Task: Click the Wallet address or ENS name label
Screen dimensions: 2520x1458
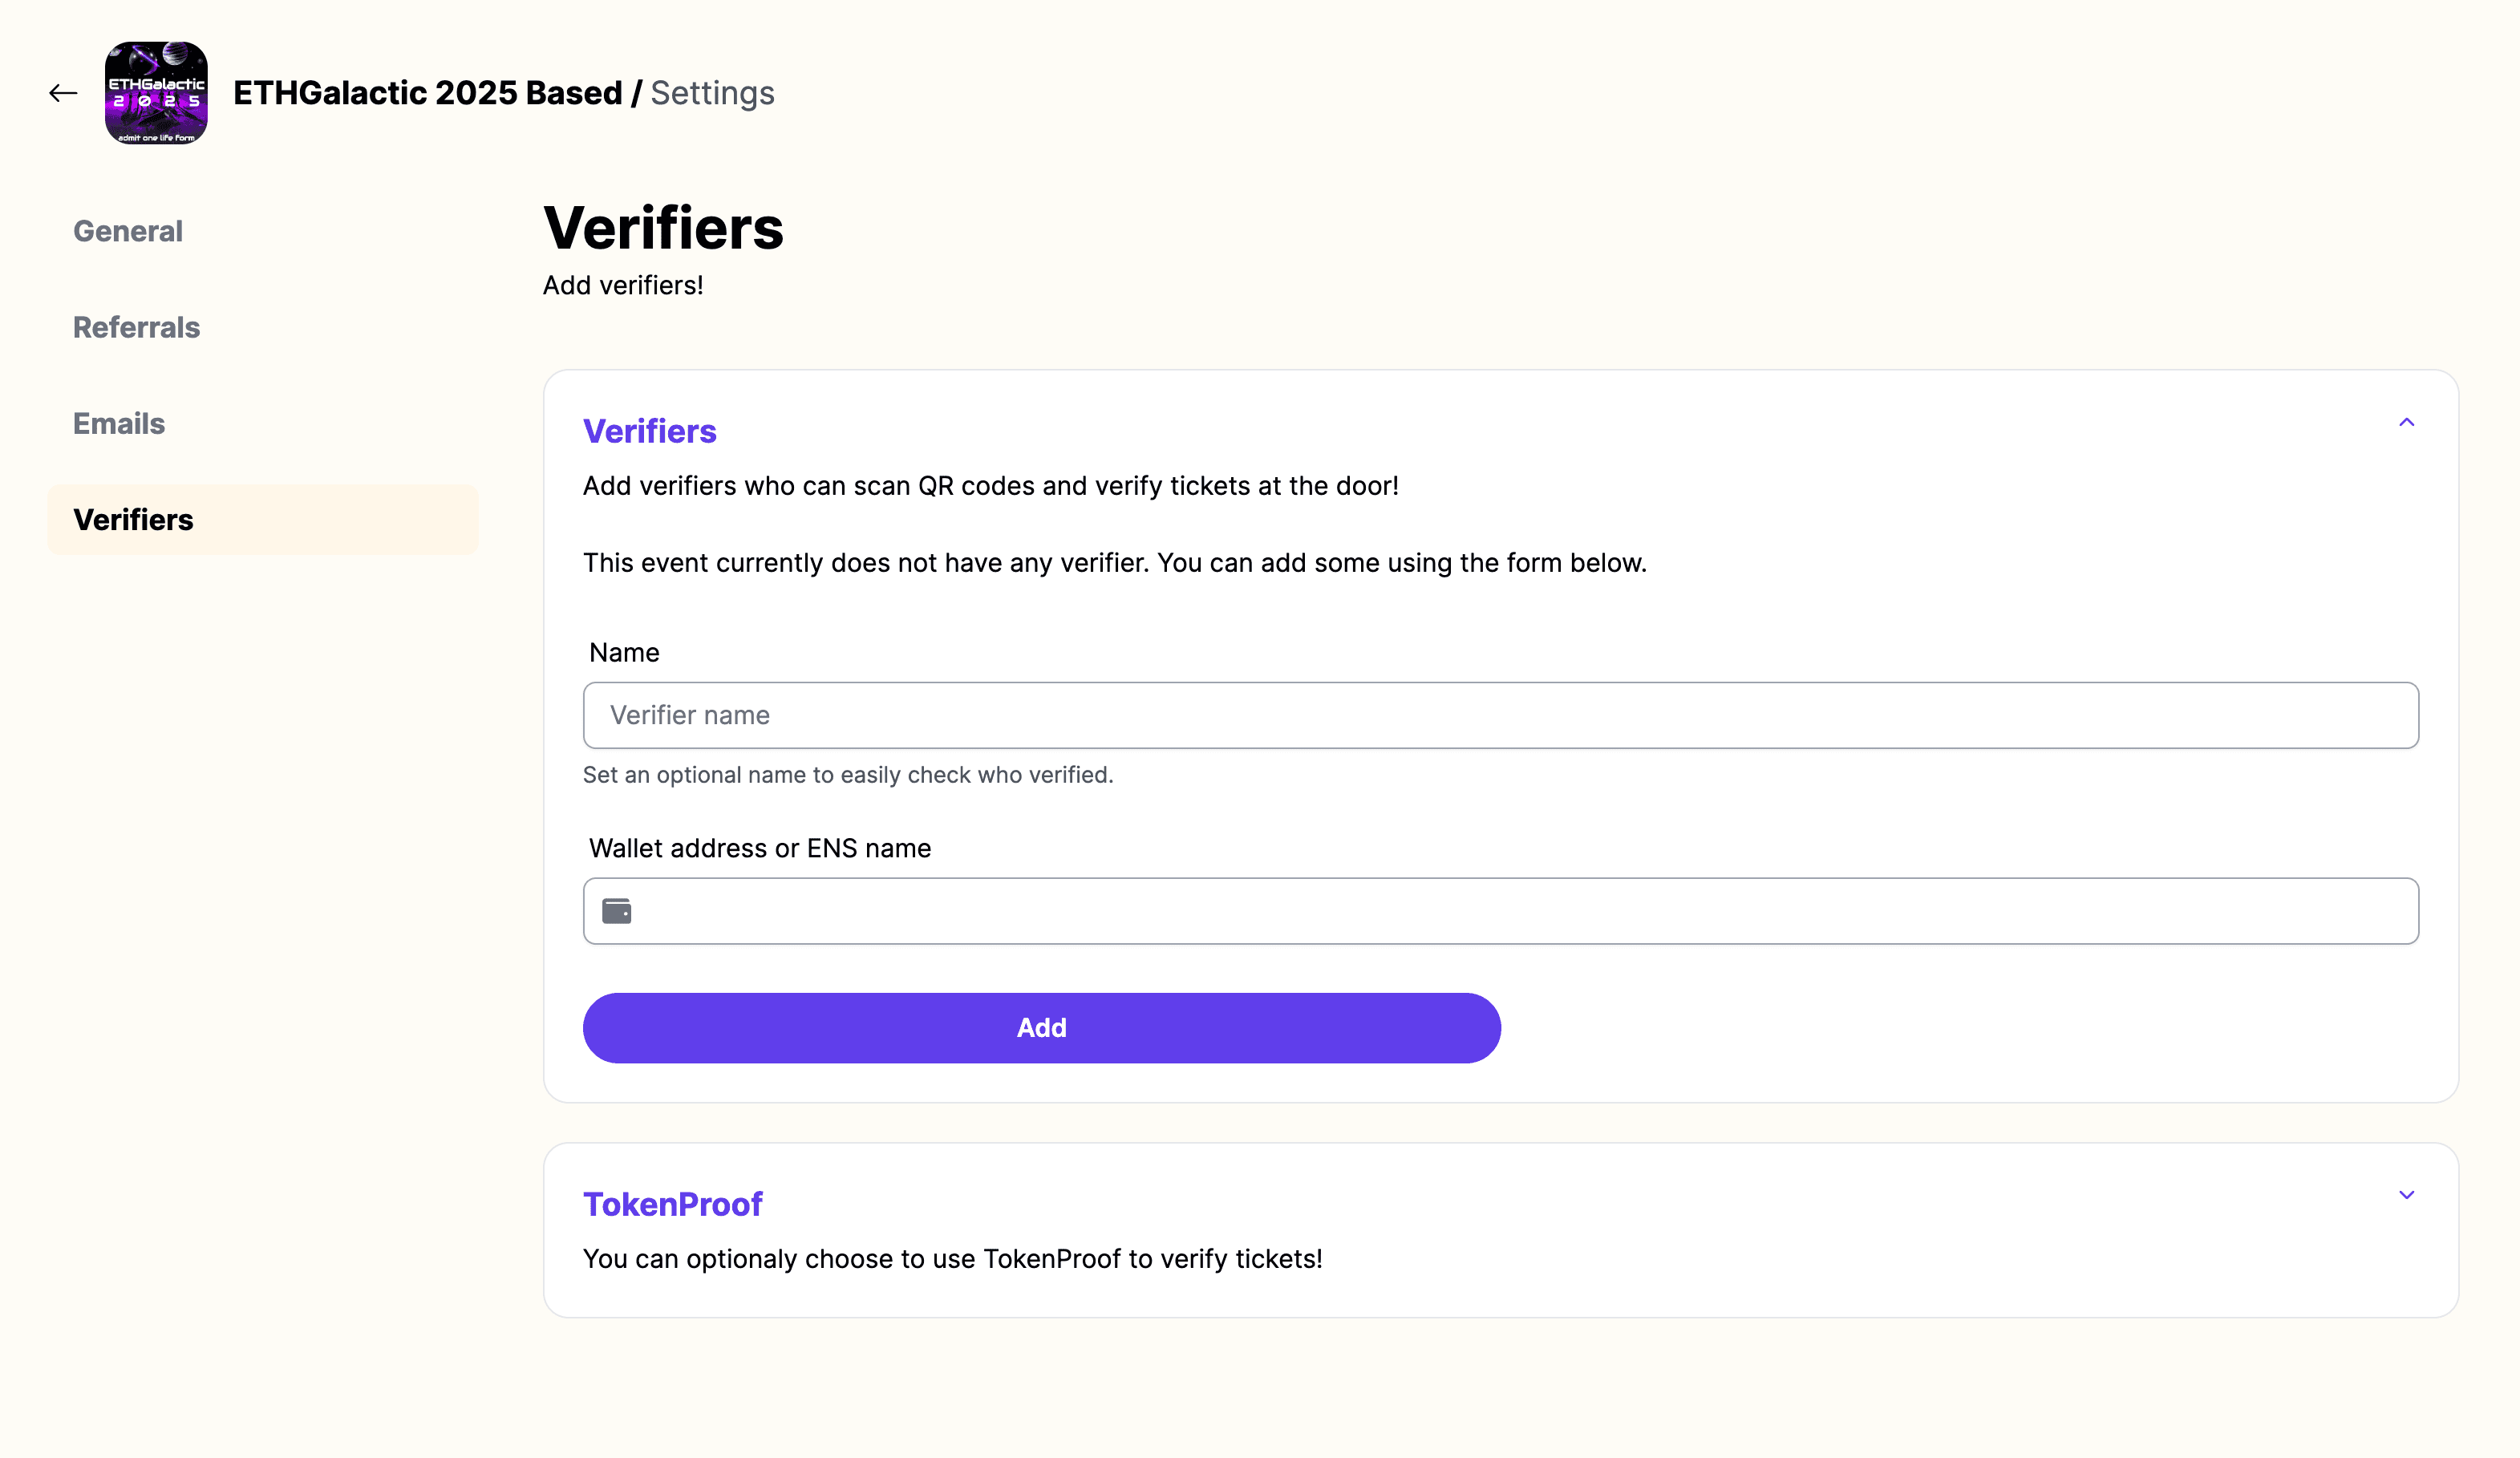Action: [760, 848]
